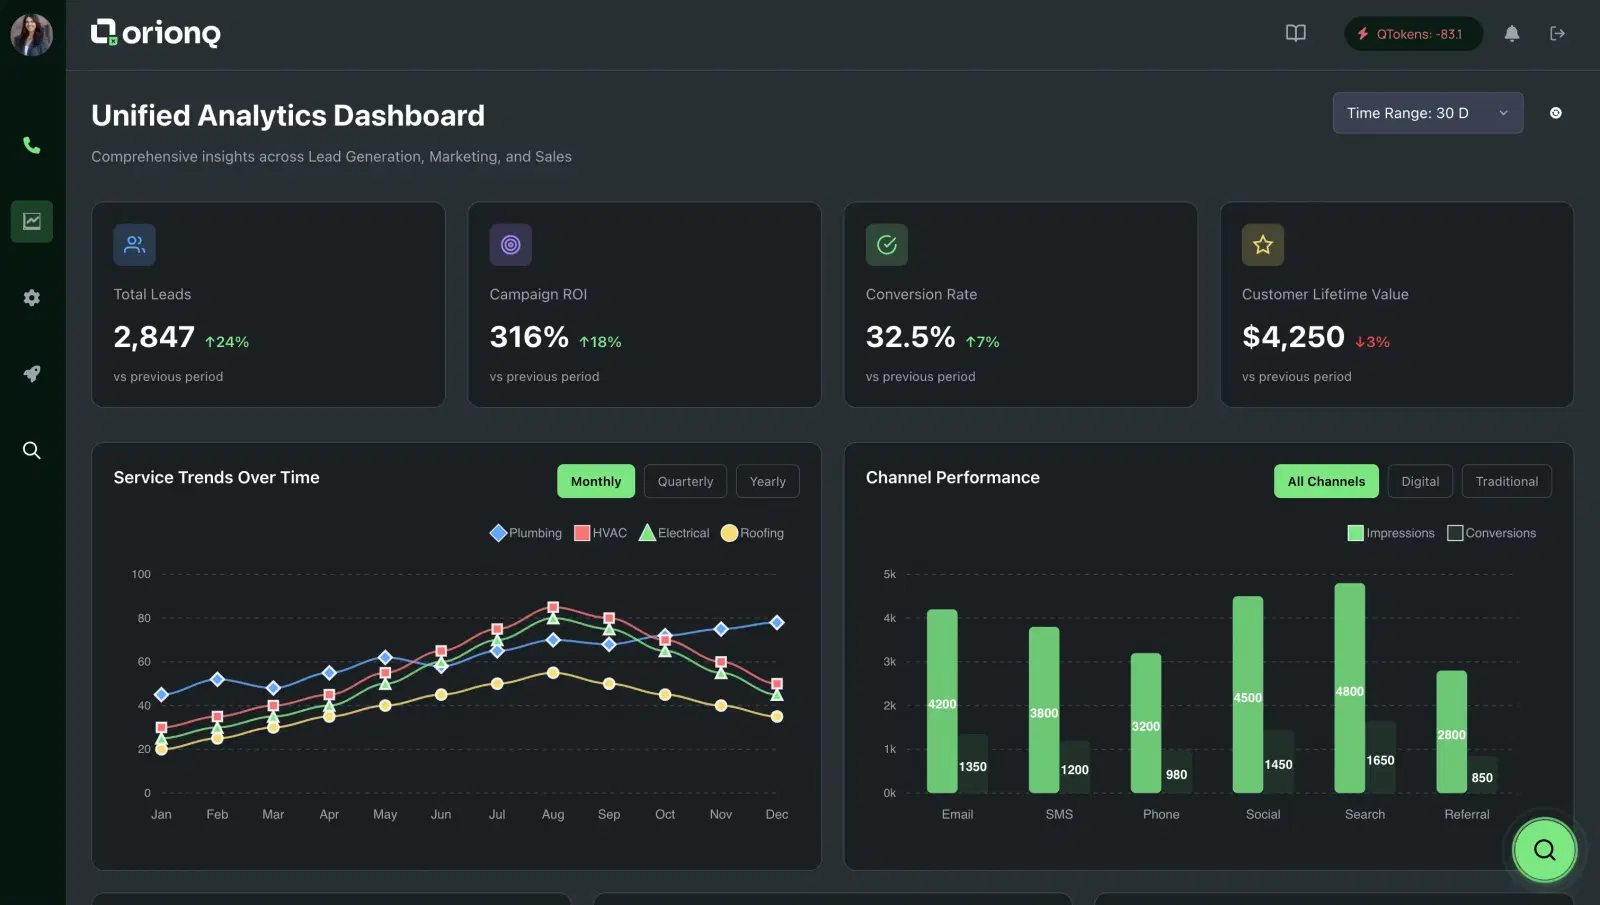
Task: Open the floating search button bottom right
Action: (1543, 850)
